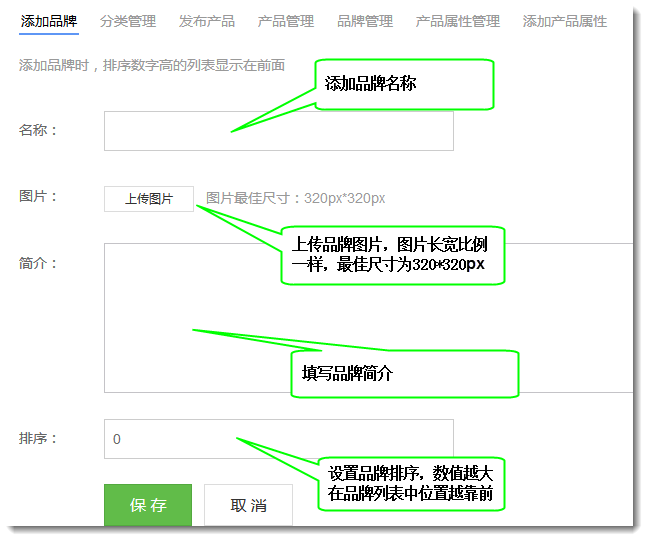The height and width of the screenshot is (541, 648).
Task: Click the 简介 field label
Action: [x=39, y=264]
